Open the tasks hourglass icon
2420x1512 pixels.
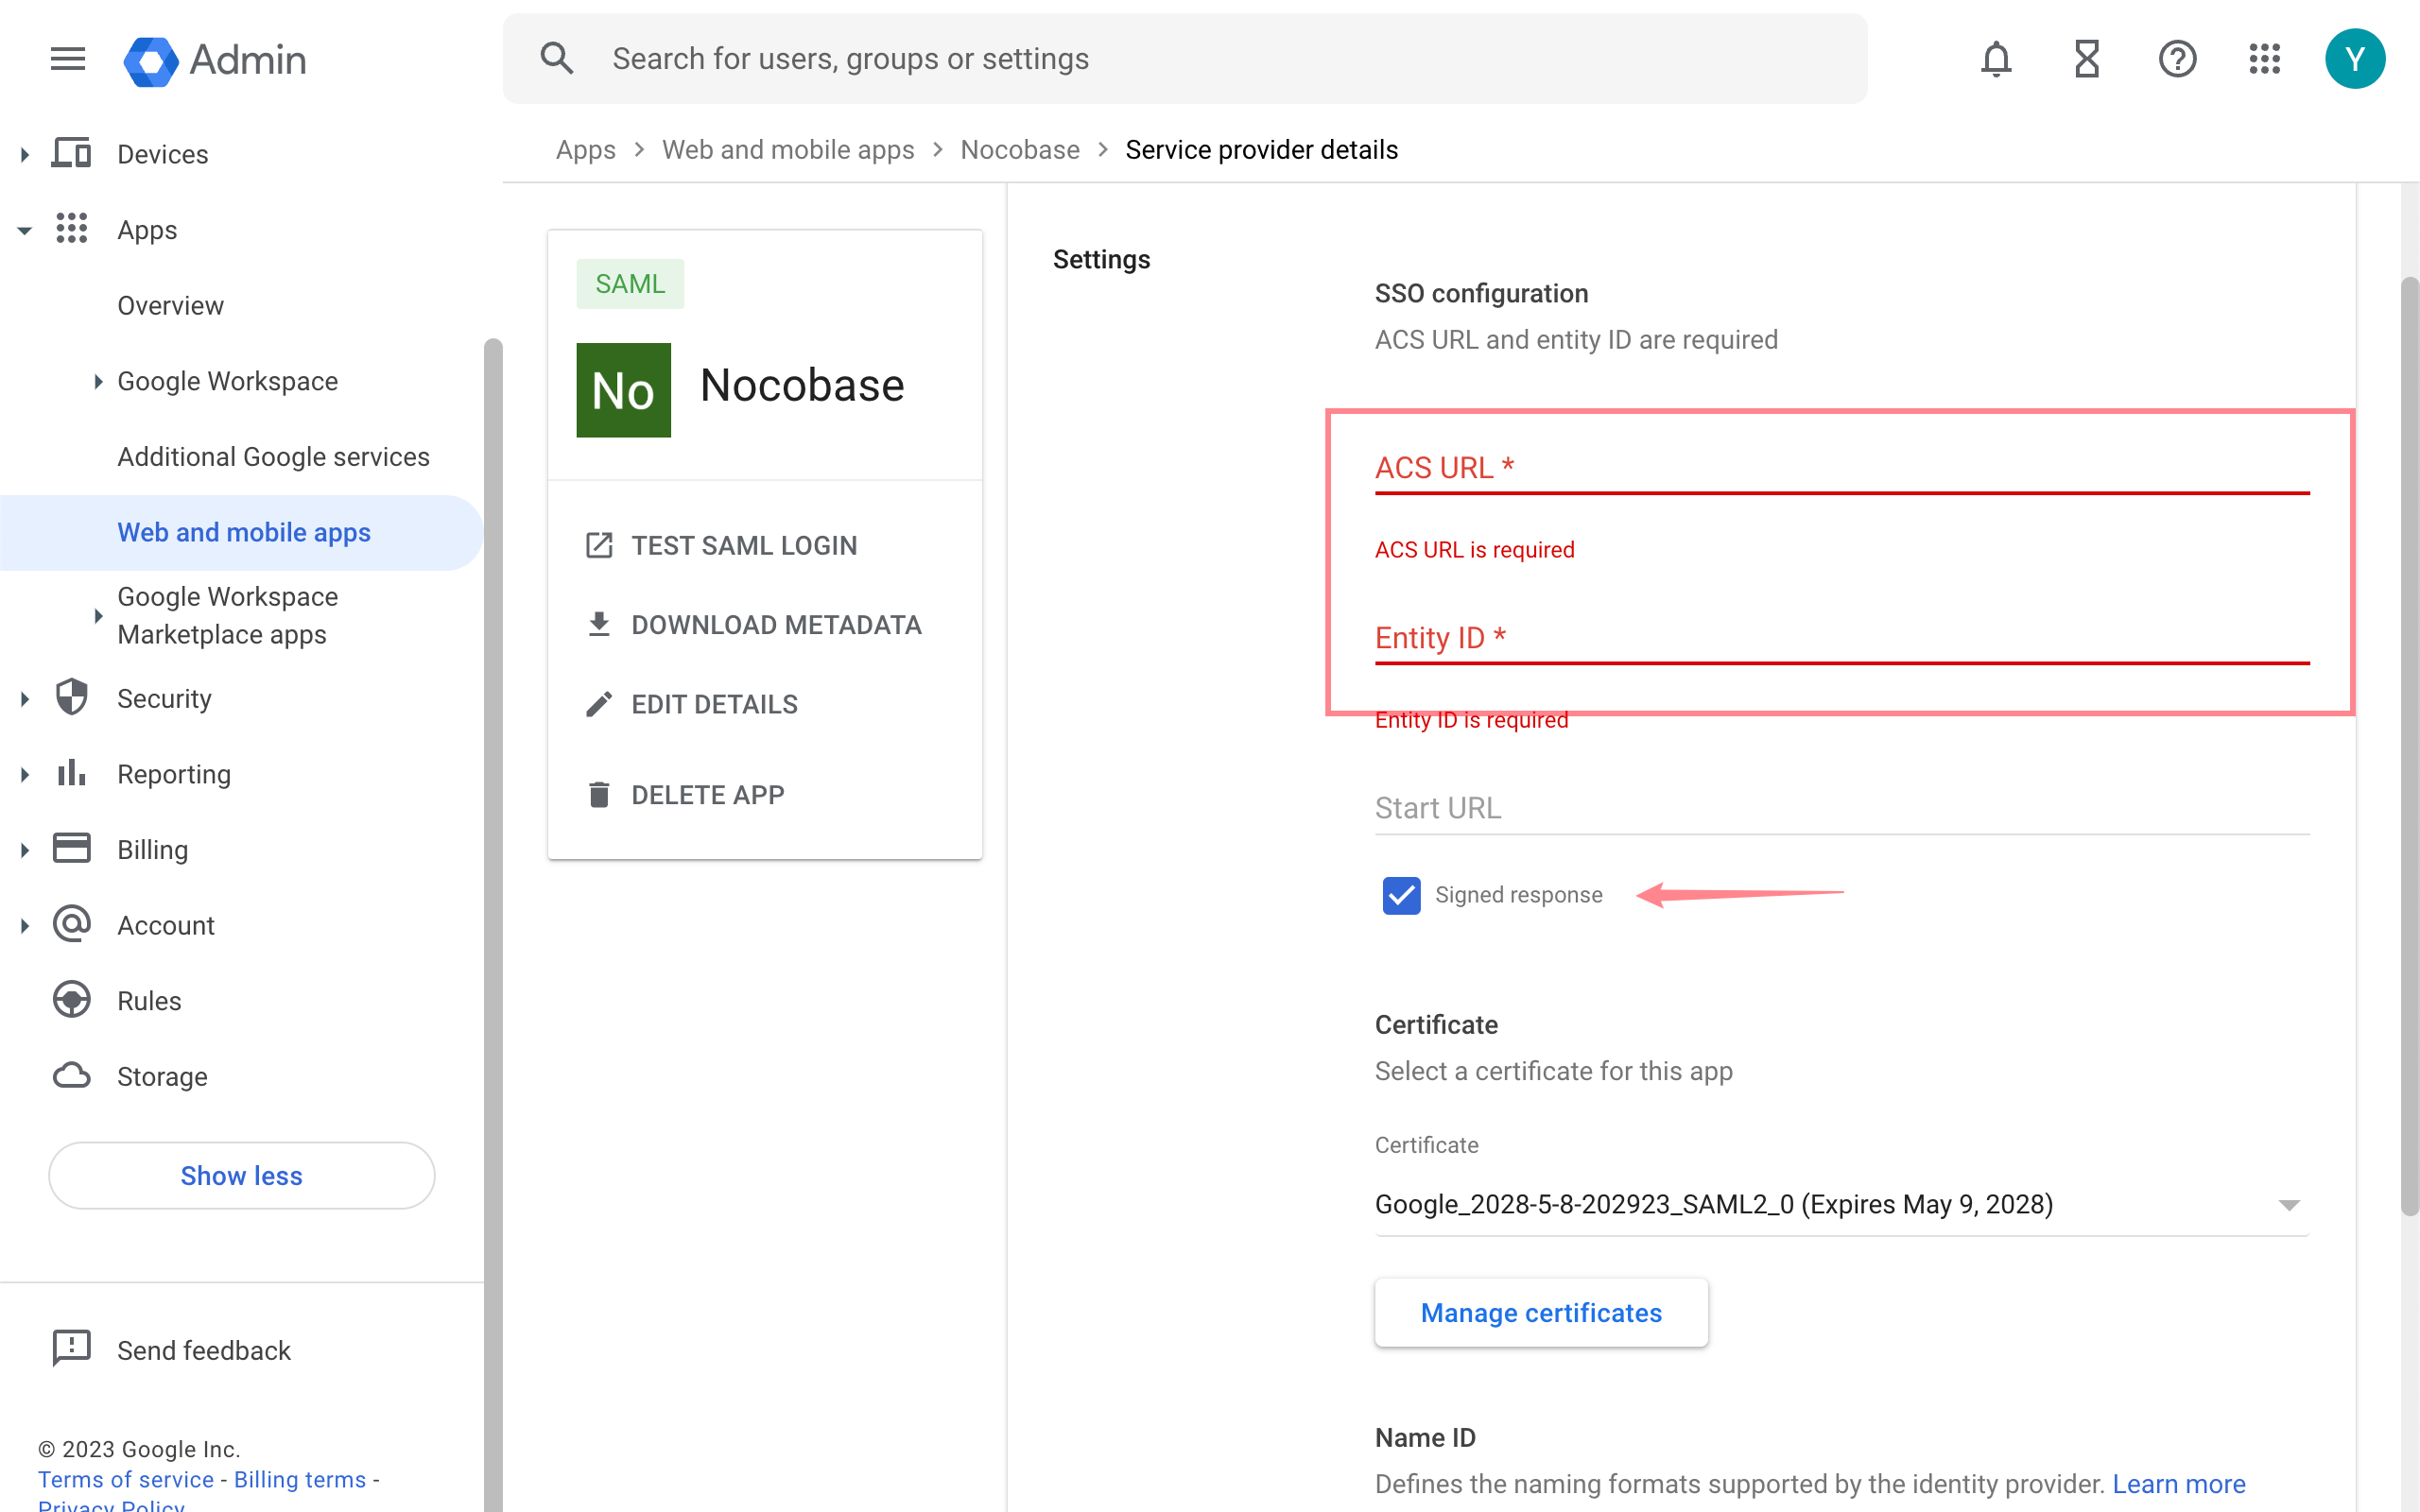click(2086, 59)
